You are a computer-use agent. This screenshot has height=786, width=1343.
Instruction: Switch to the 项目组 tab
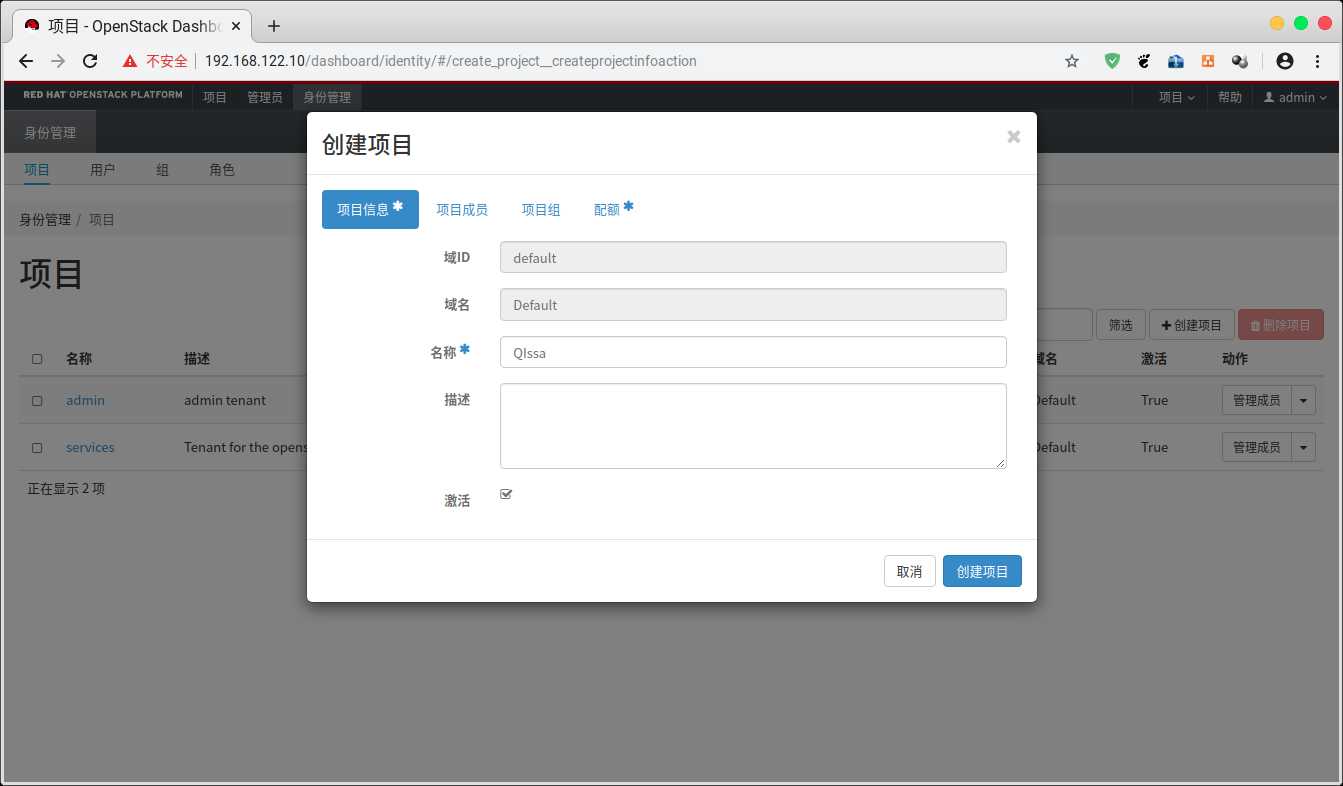pyautogui.click(x=541, y=210)
